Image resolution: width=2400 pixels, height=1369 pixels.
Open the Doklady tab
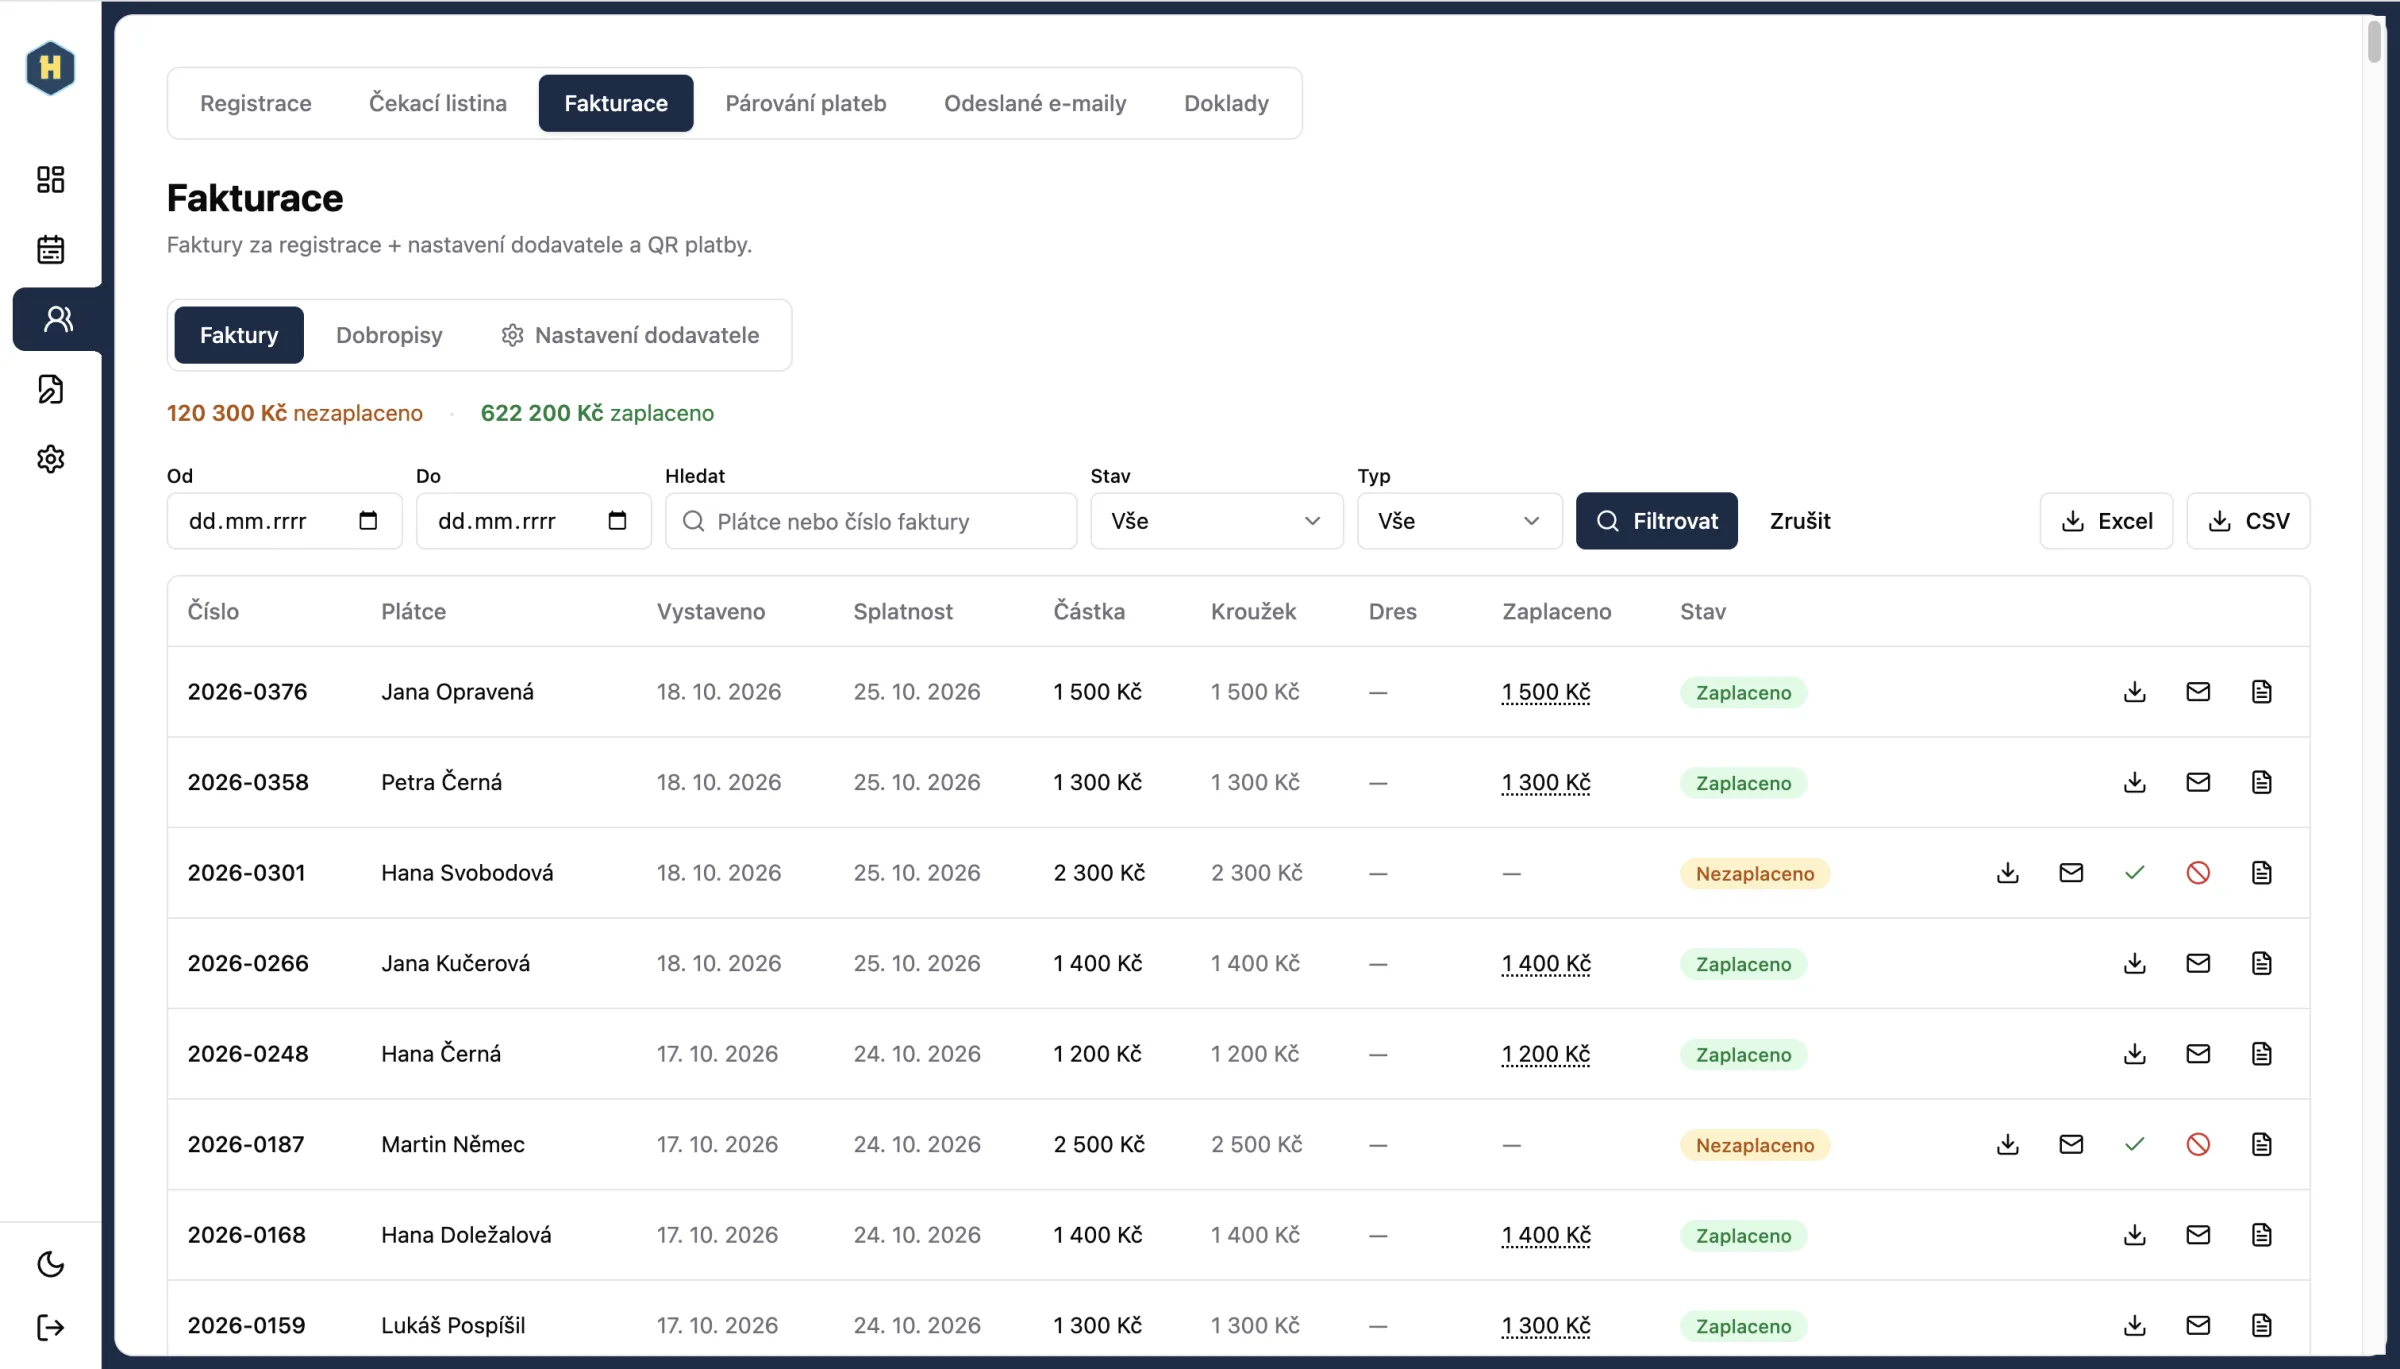pyautogui.click(x=1226, y=103)
